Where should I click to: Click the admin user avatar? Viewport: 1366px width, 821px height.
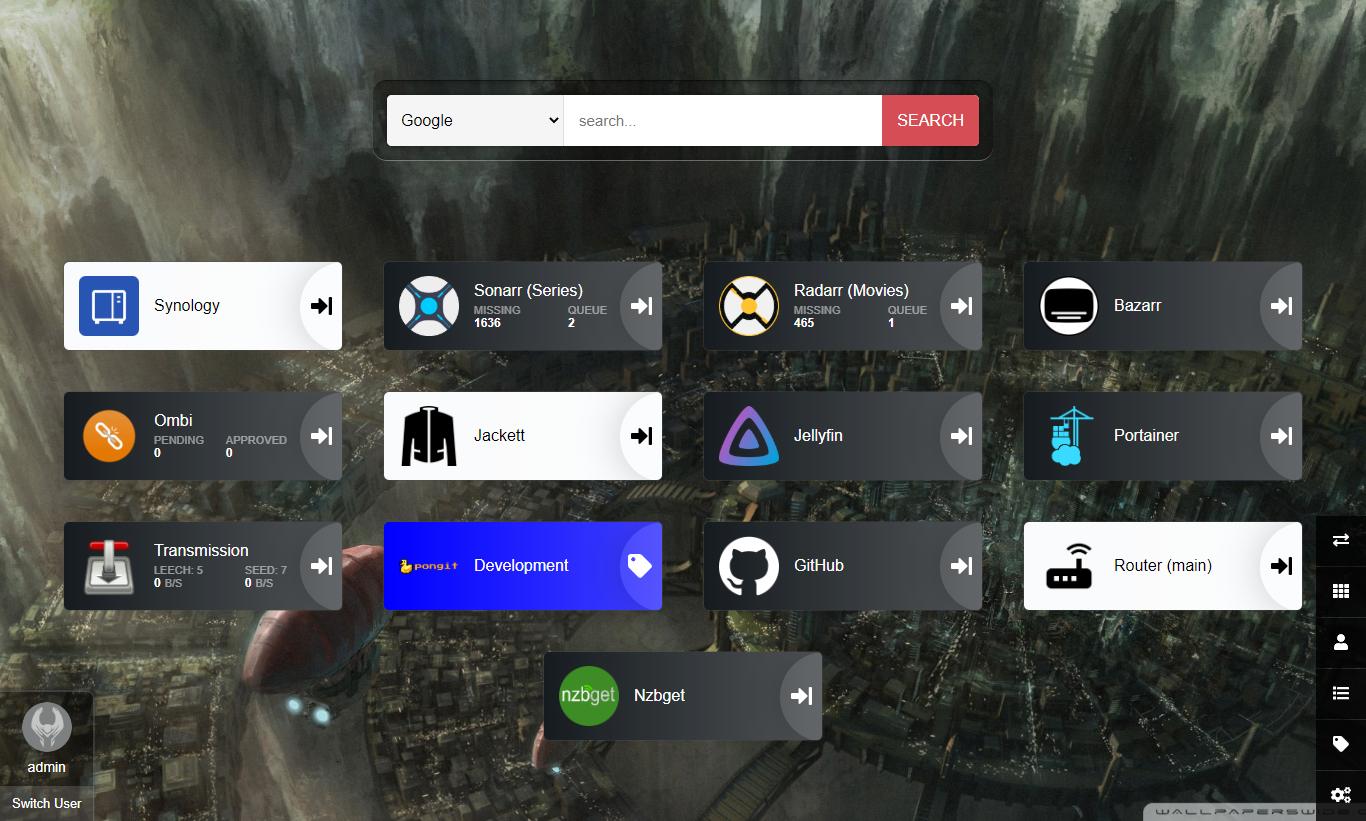click(x=47, y=727)
